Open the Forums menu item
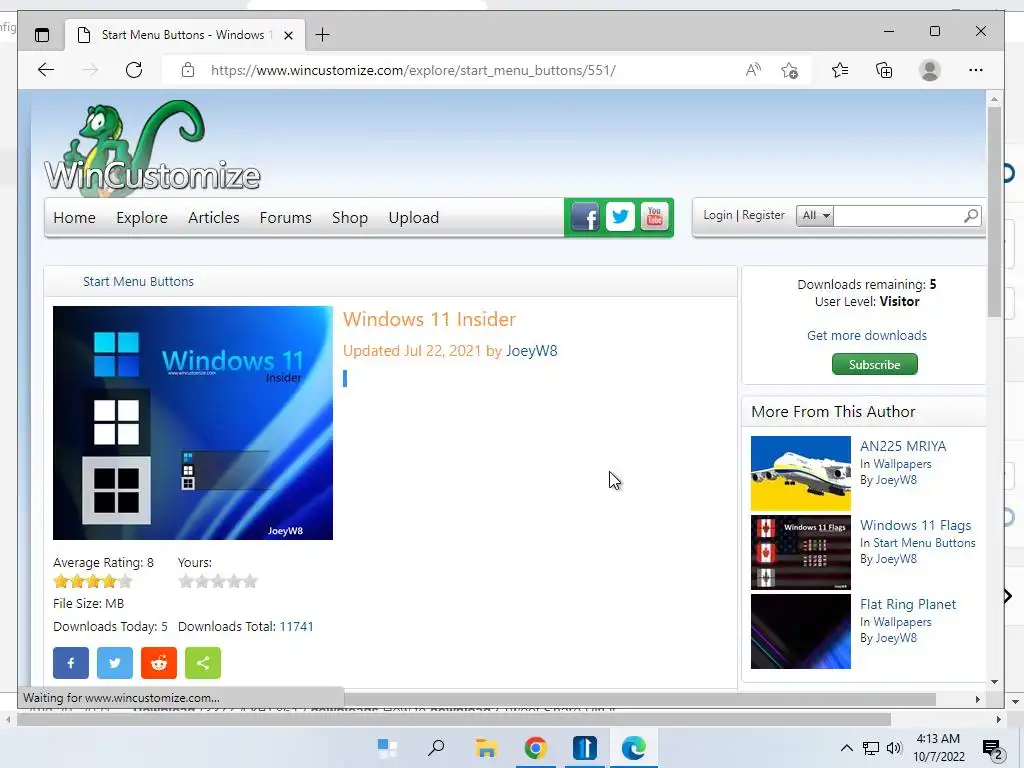The width and height of the screenshot is (1024, 768). click(285, 217)
